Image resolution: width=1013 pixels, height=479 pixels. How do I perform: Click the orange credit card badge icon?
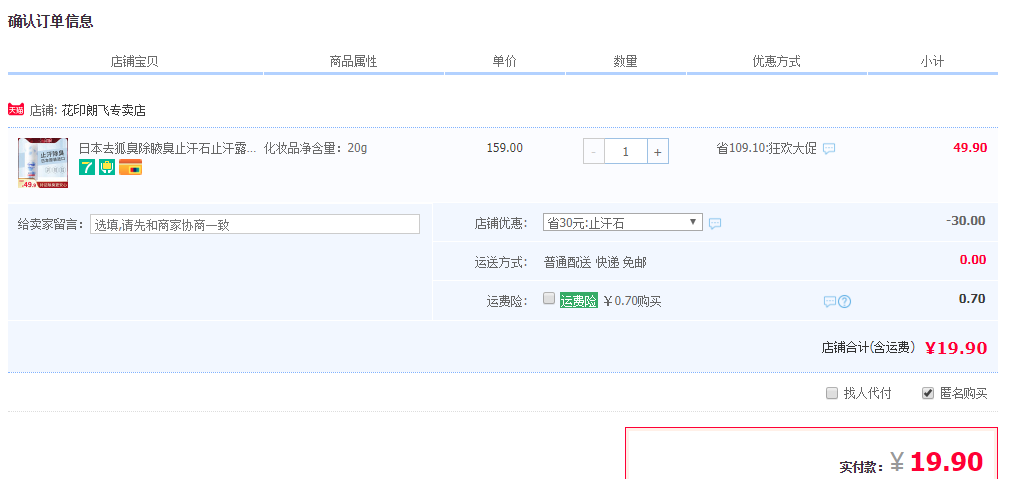click(x=131, y=167)
